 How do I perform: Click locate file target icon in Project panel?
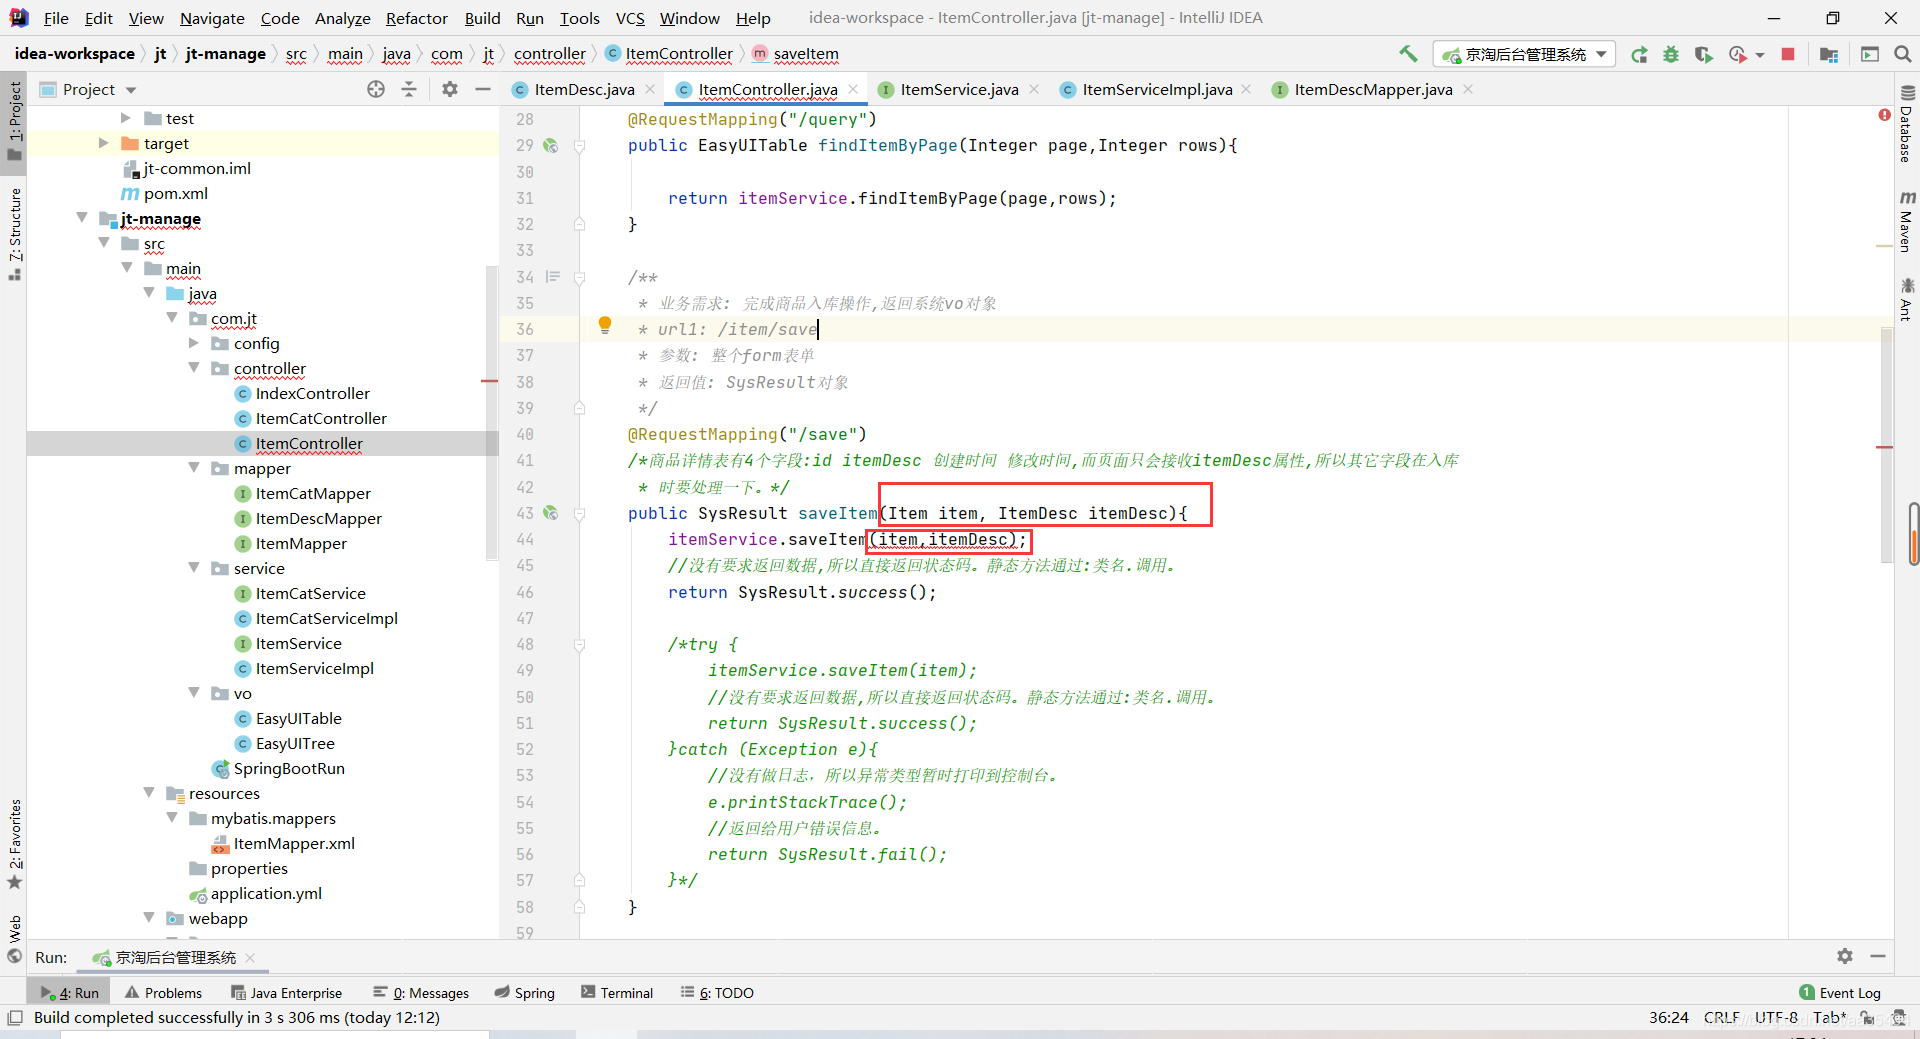click(376, 89)
